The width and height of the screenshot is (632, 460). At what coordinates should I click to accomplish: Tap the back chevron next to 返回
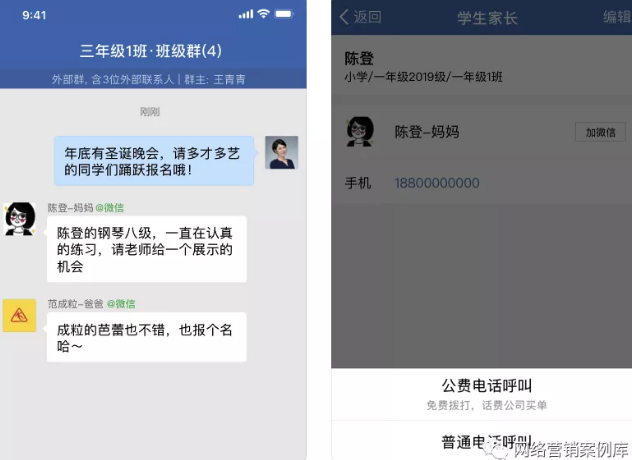(x=344, y=17)
